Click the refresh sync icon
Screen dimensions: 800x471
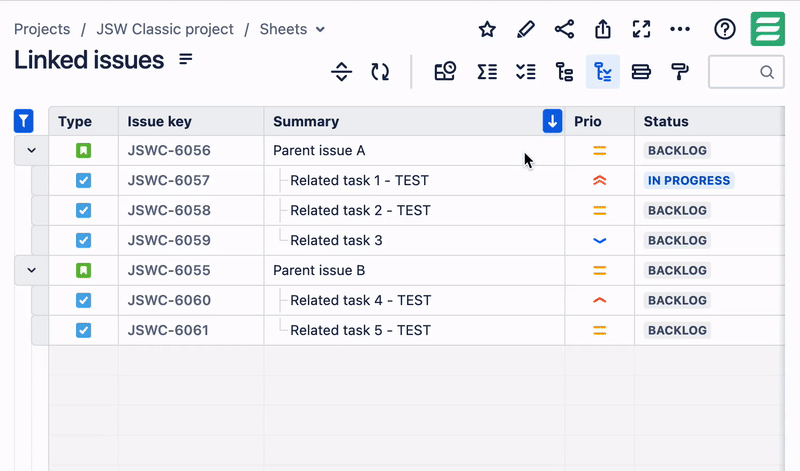coord(380,72)
